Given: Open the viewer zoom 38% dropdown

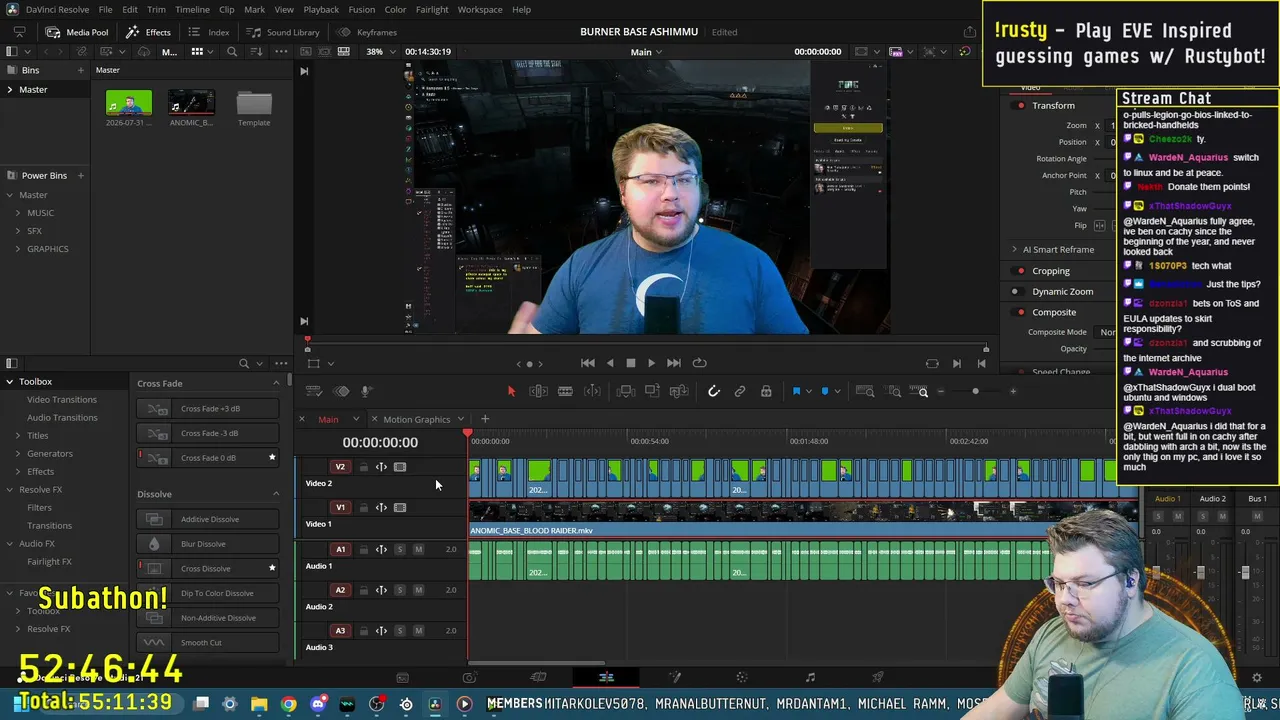Looking at the screenshot, I should tap(380, 52).
